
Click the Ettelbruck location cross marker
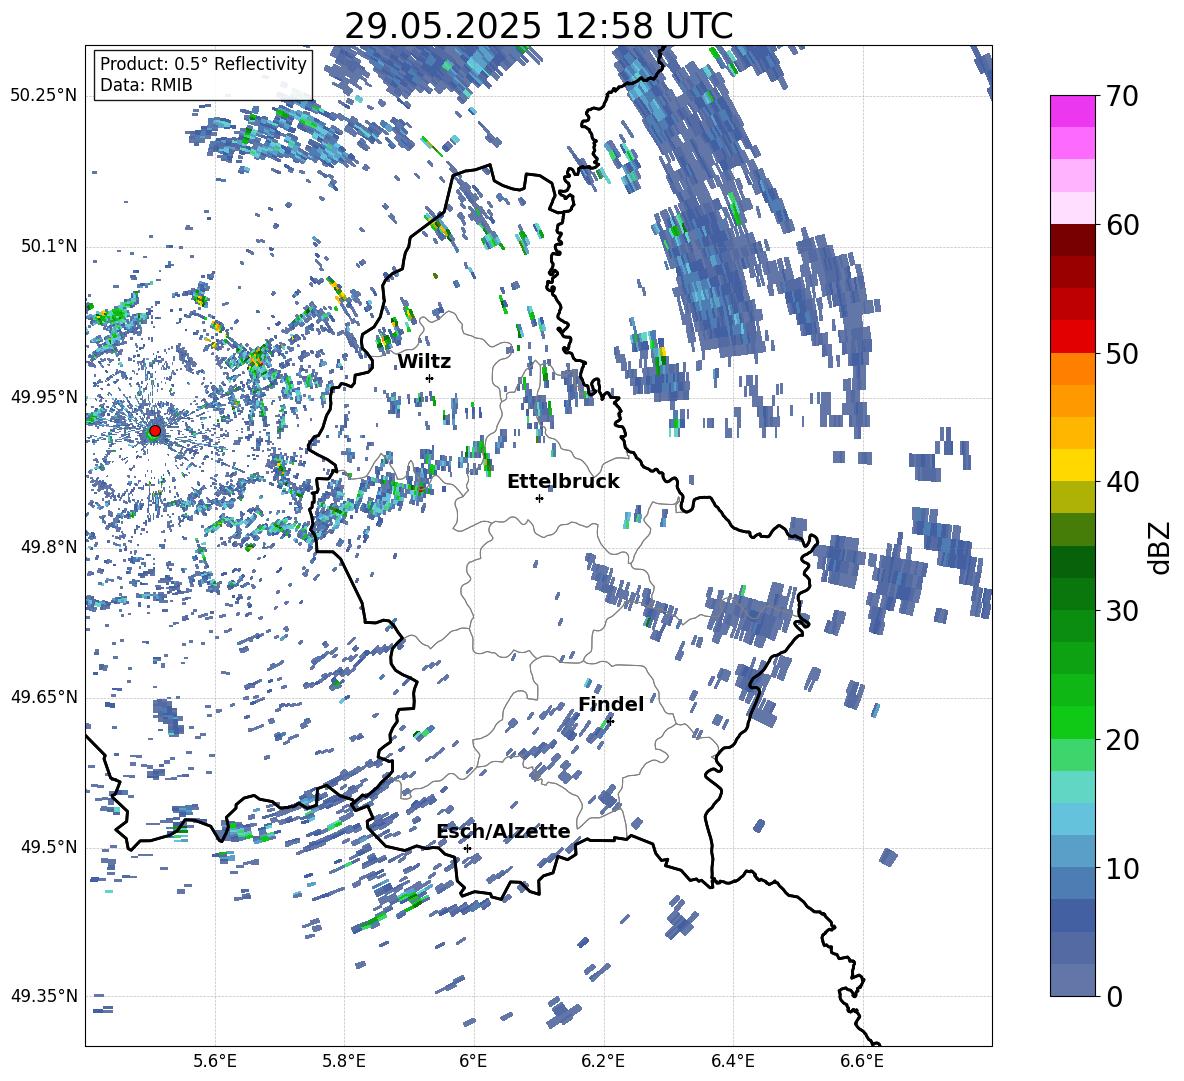pos(539,498)
